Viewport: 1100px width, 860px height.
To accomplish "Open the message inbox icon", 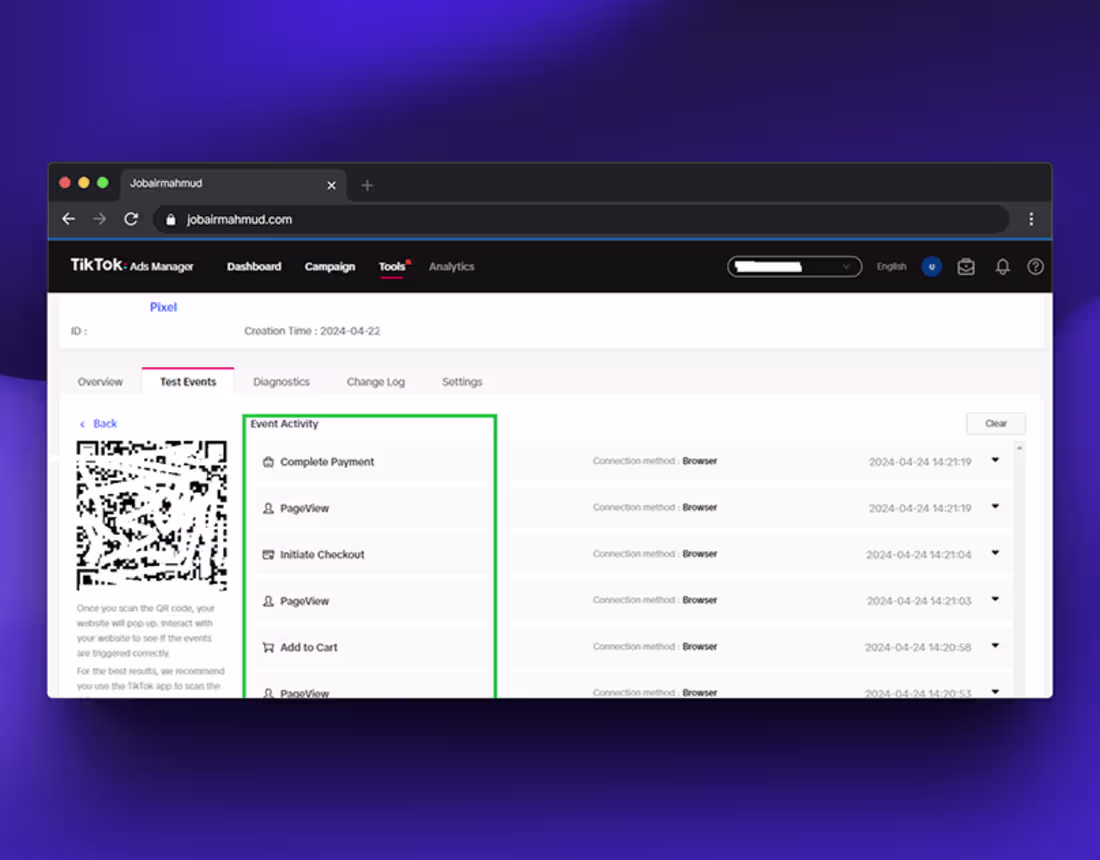I will [966, 267].
